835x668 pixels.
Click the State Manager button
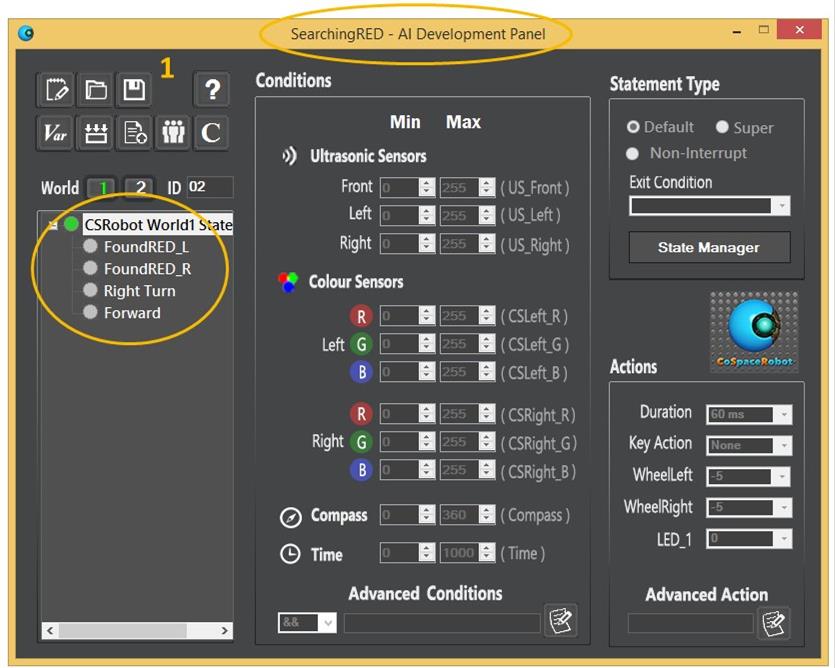708,247
